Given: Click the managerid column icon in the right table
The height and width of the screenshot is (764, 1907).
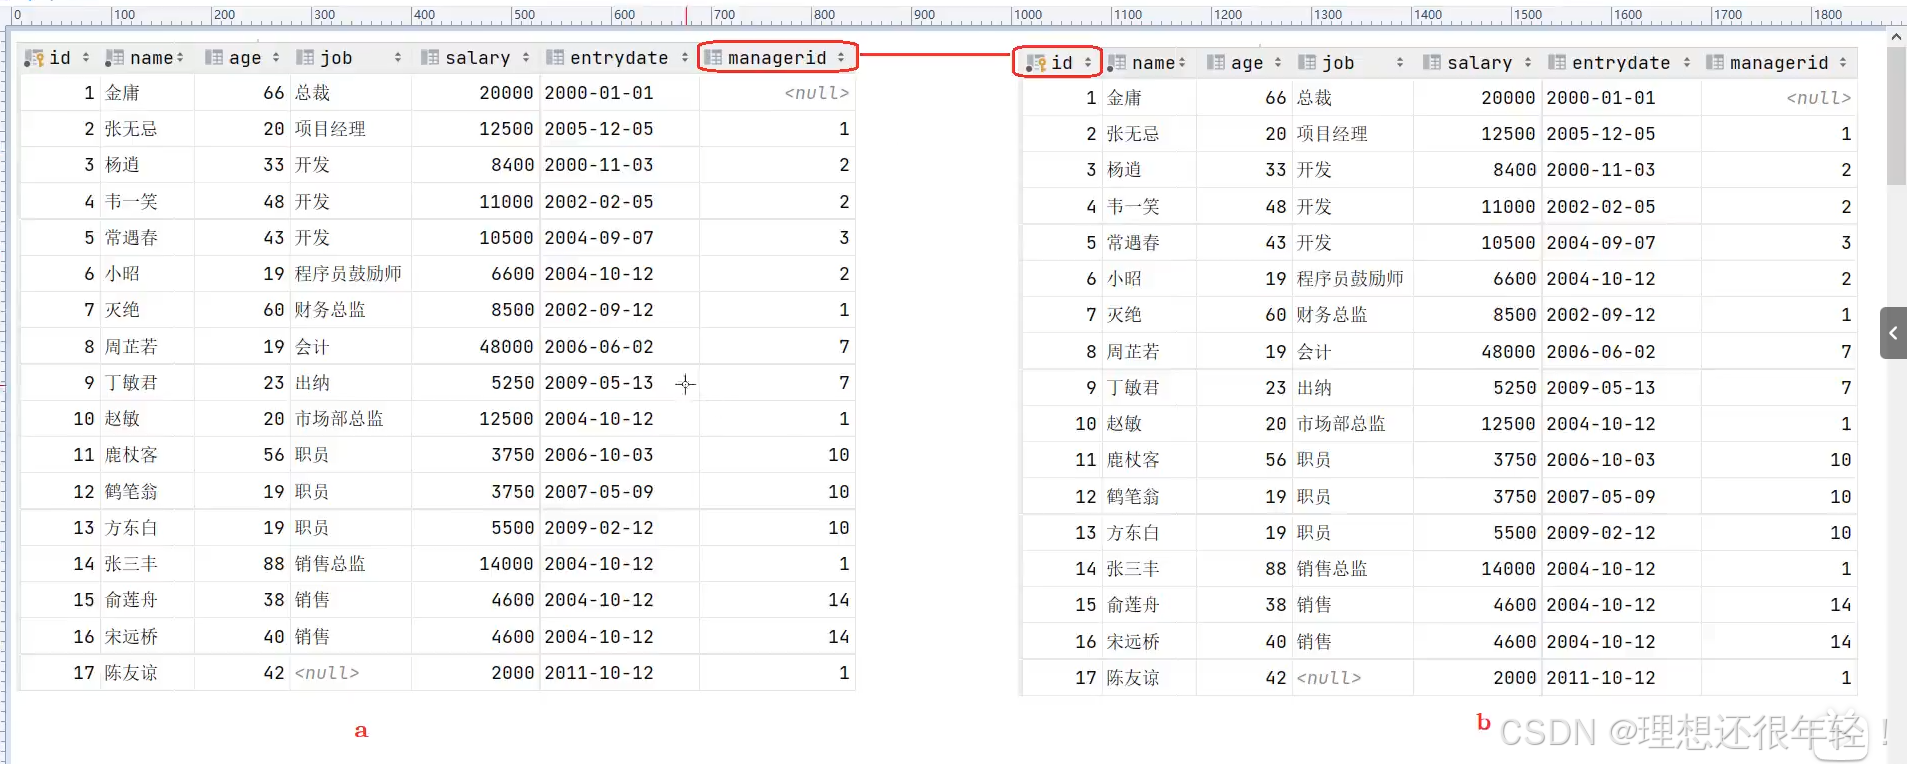Looking at the screenshot, I should tap(1715, 63).
